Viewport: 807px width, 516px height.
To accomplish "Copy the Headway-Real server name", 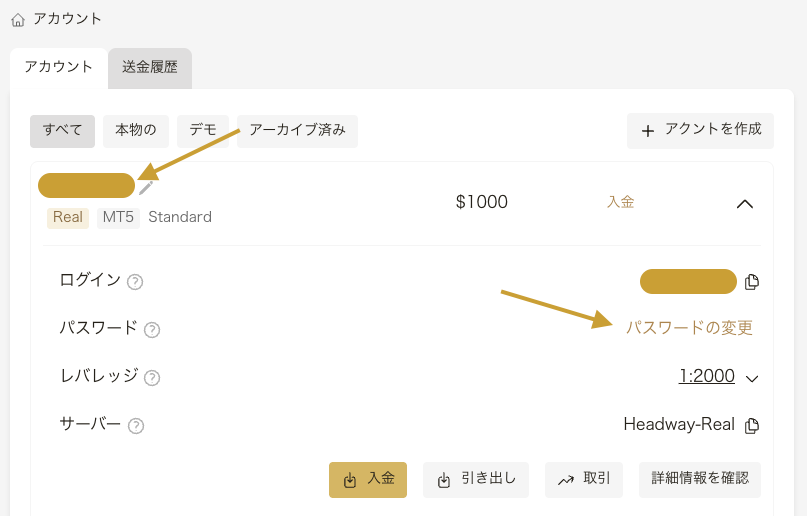I will click(752, 425).
